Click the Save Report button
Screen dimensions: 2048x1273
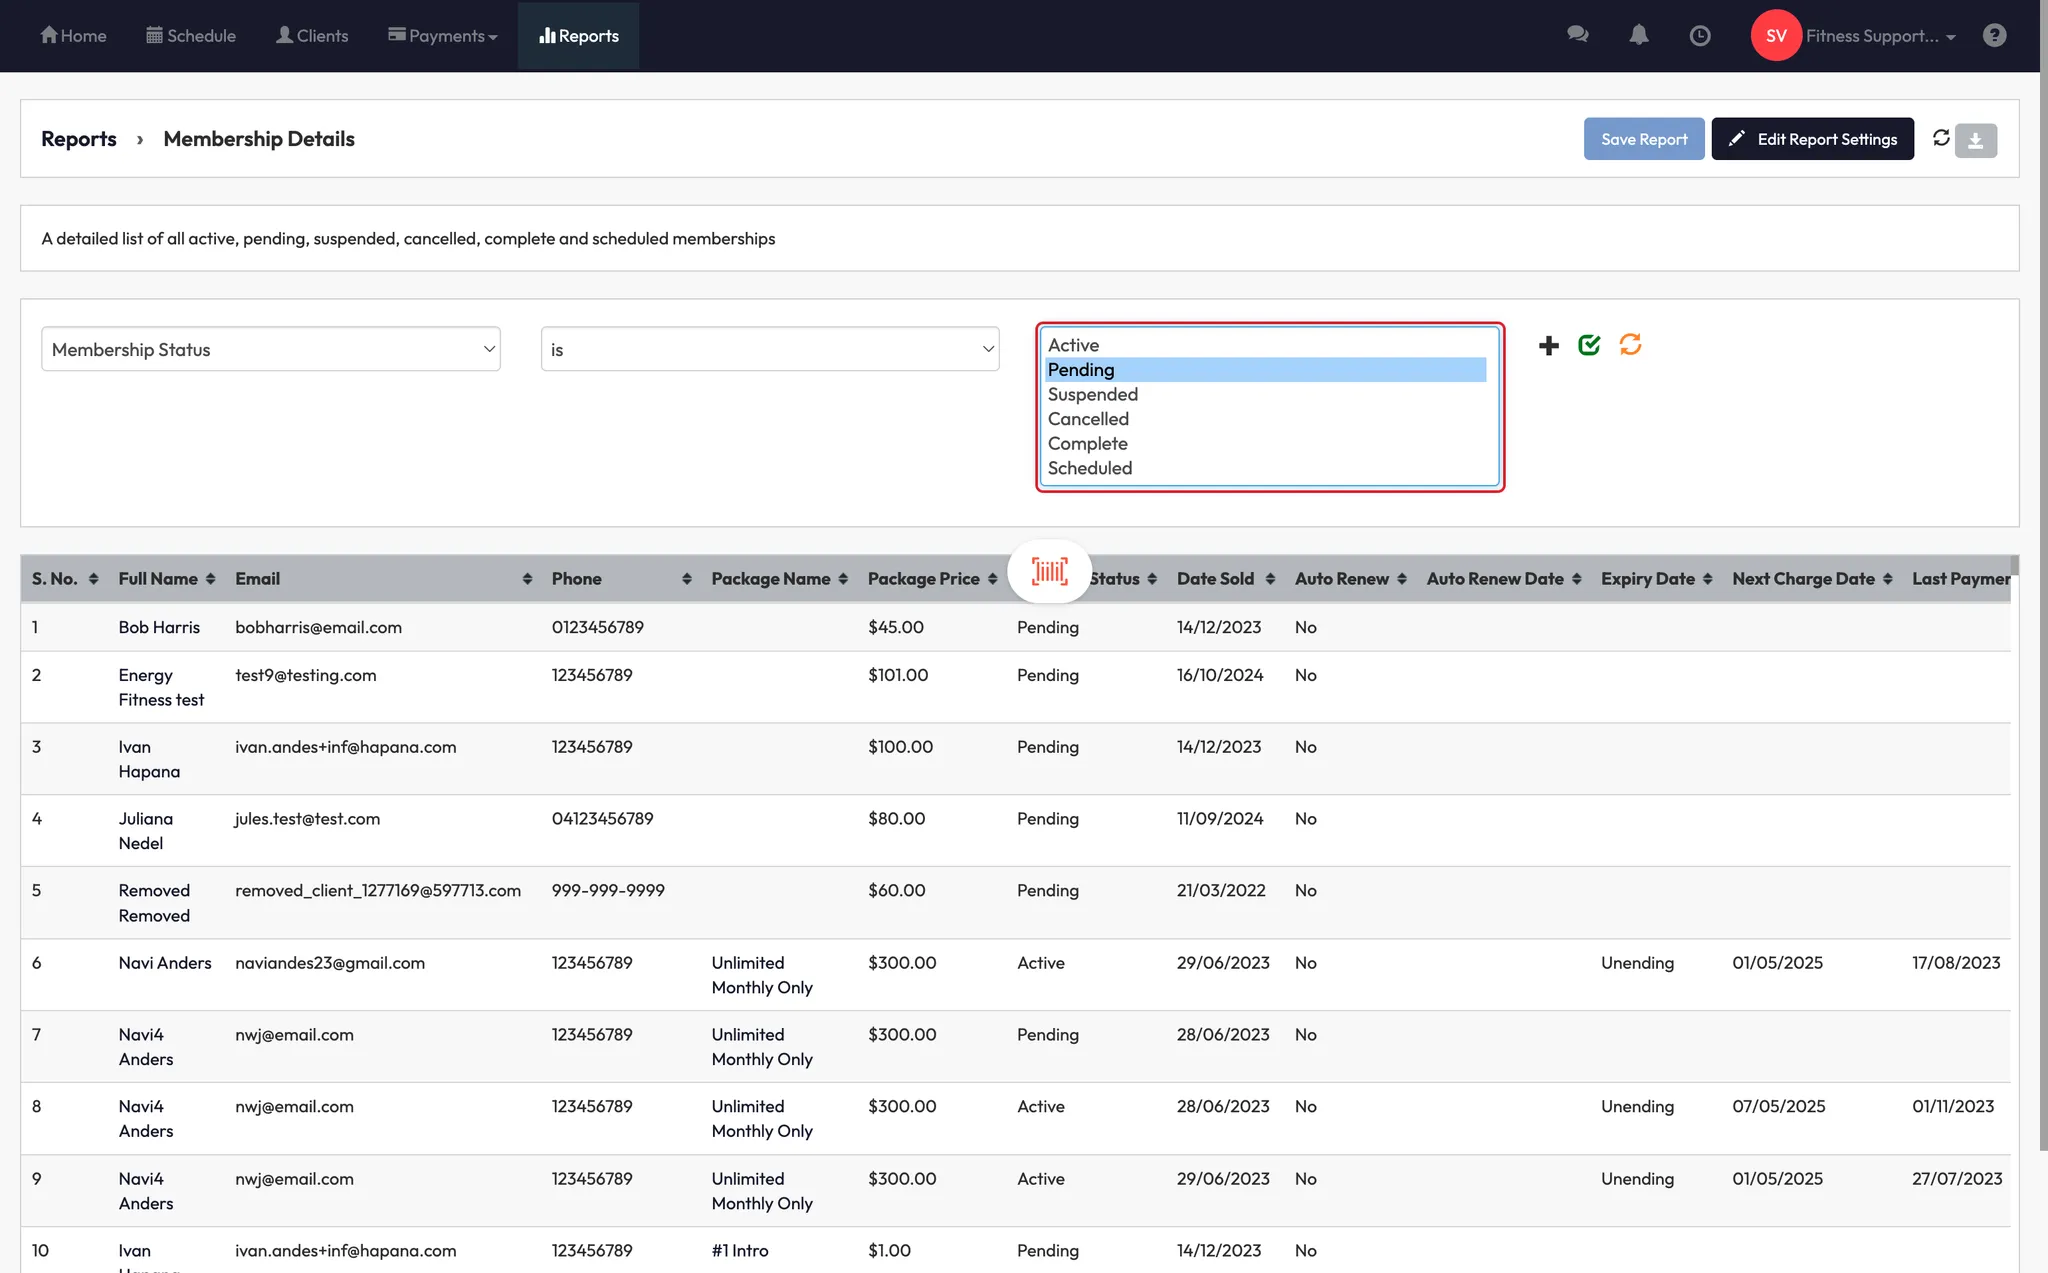(x=1643, y=139)
